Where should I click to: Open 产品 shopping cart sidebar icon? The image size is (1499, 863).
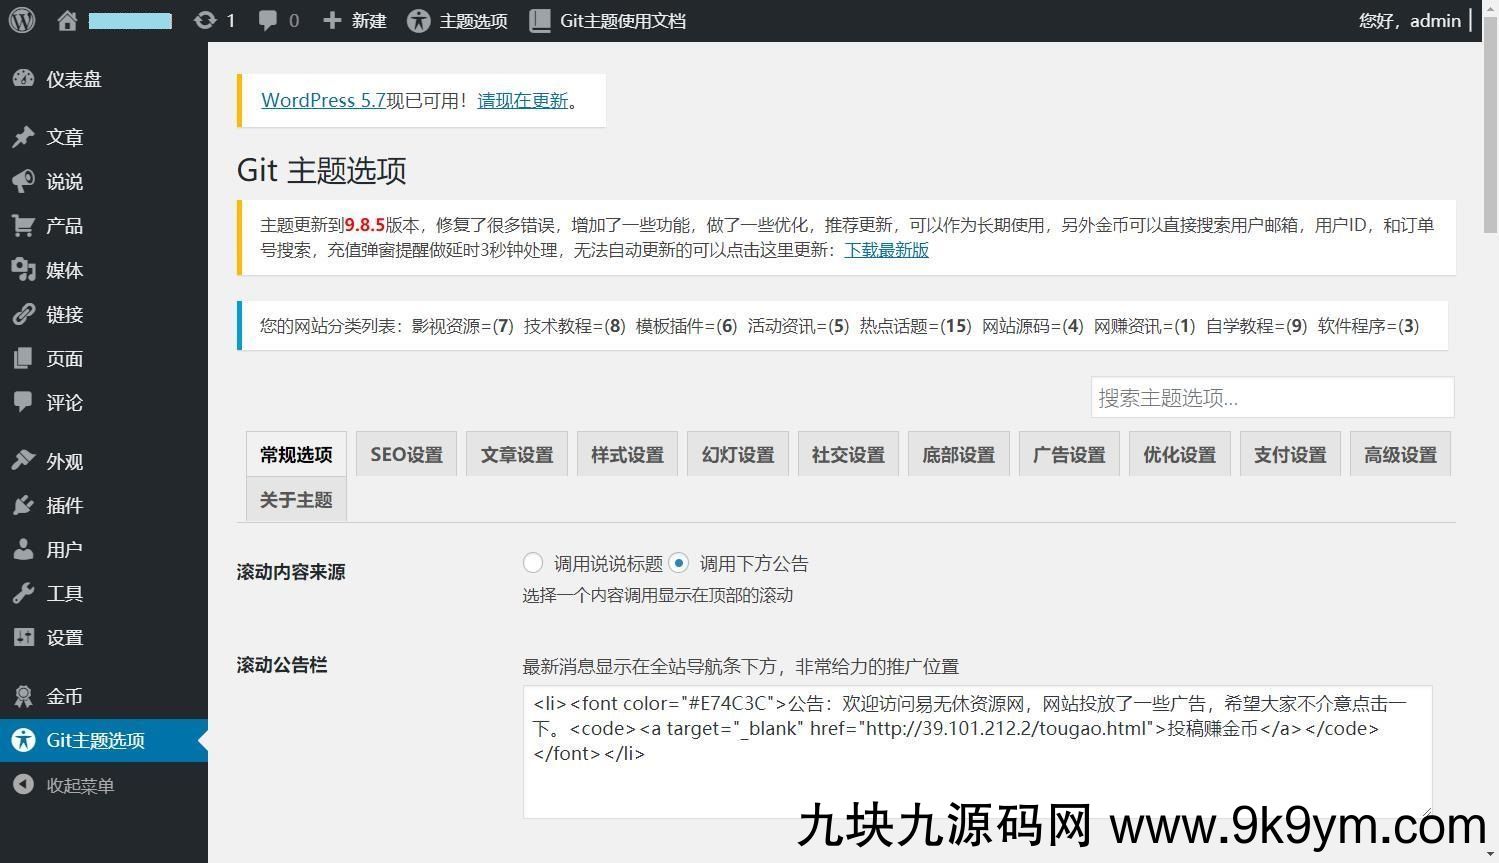pos(24,226)
